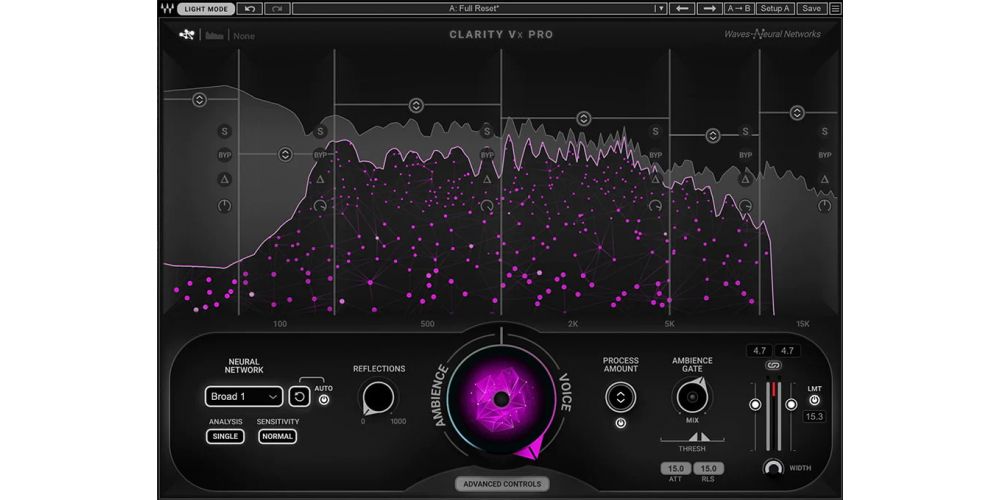
Task: Click band 4 level up/down handle
Action: click(584, 119)
